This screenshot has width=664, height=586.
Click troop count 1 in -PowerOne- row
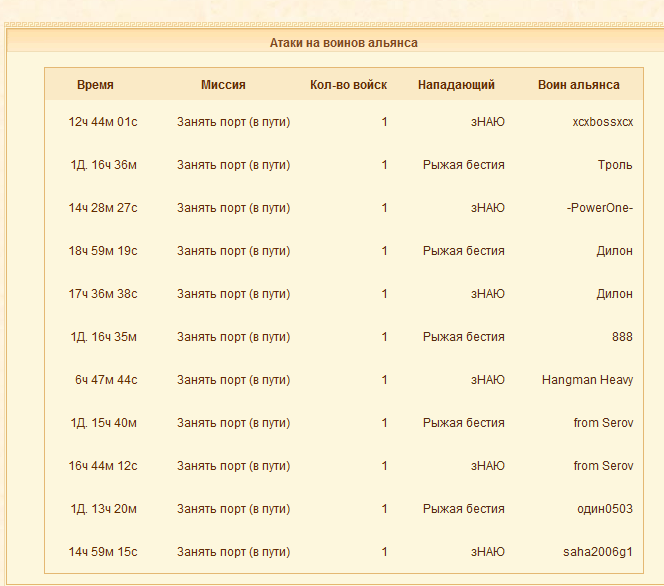pos(384,208)
